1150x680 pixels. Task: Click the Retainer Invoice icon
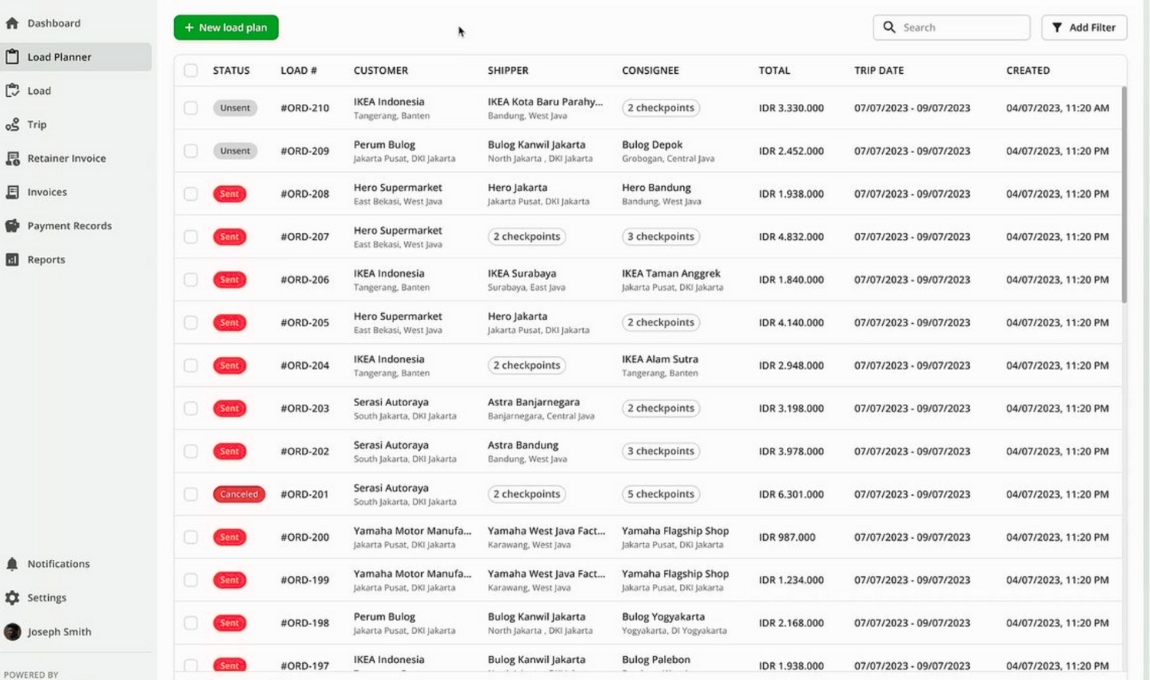pyautogui.click(x=13, y=159)
